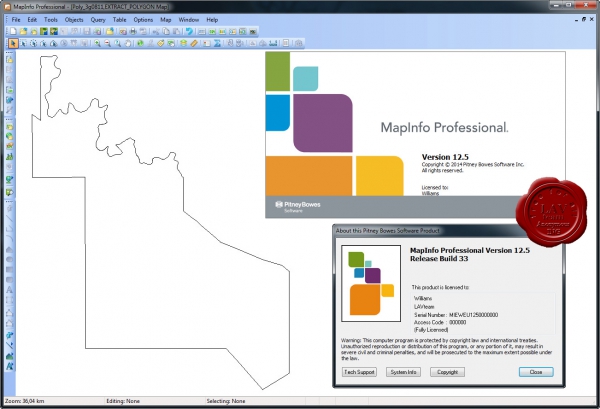Click the New Table icon in the toolbar
The width and height of the screenshot is (600, 409).
[13, 31]
